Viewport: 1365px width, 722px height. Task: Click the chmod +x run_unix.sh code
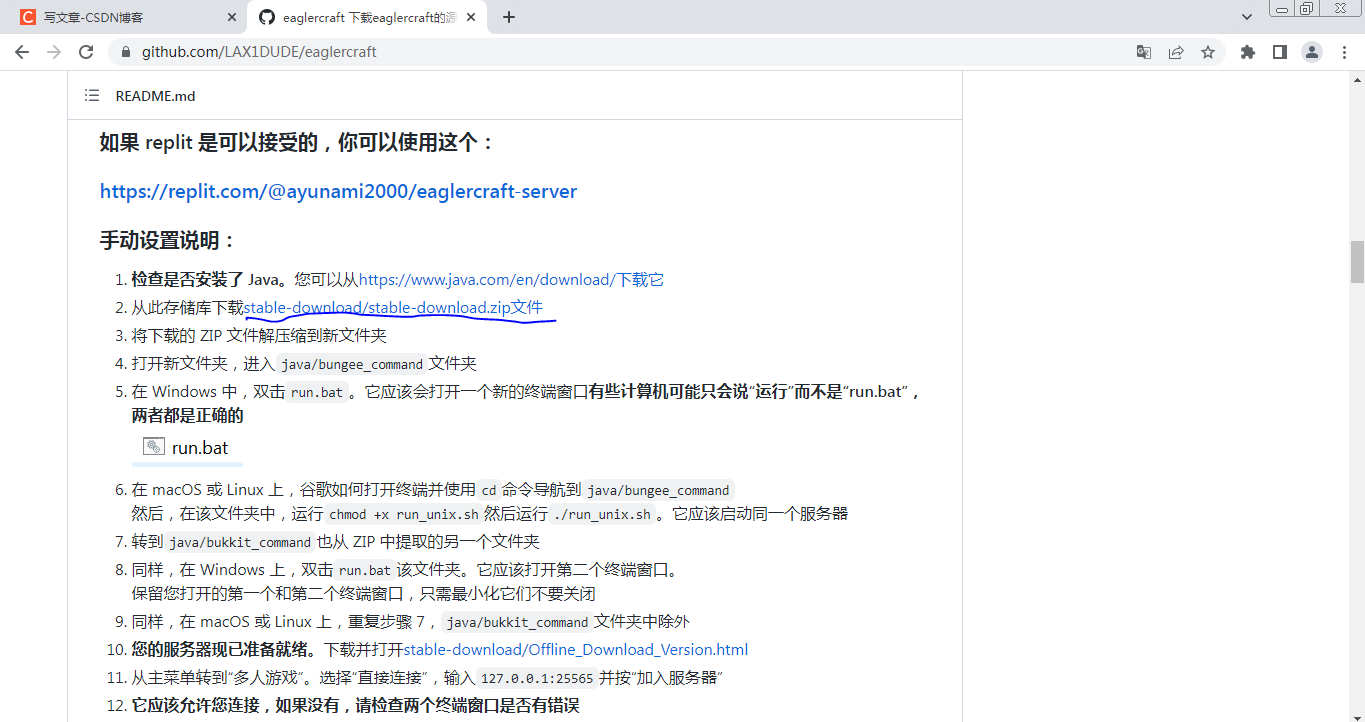click(404, 515)
